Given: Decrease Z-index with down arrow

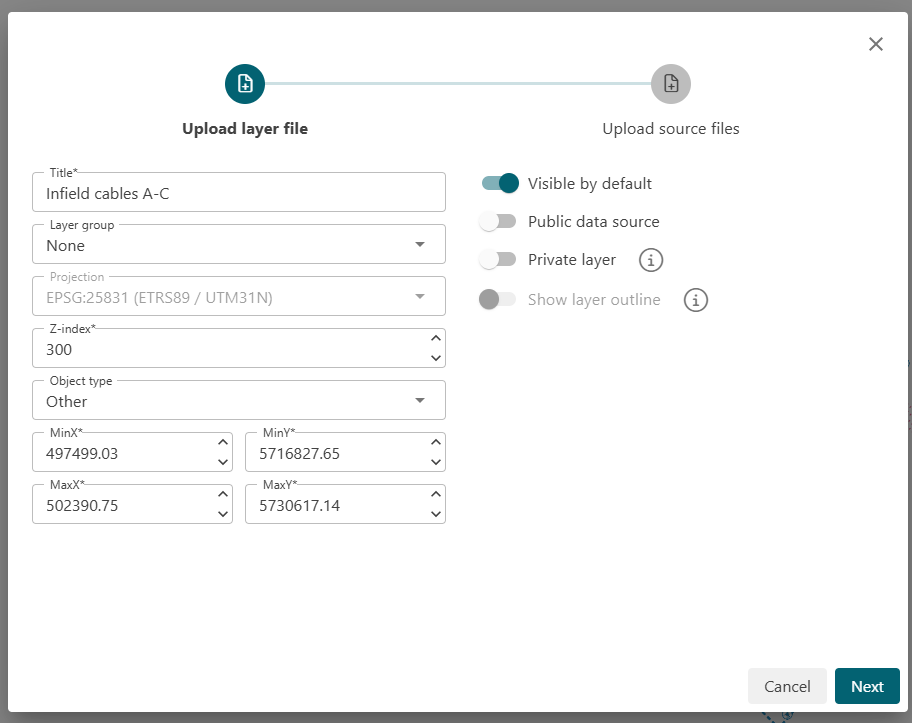Looking at the screenshot, I should (436, 358).
